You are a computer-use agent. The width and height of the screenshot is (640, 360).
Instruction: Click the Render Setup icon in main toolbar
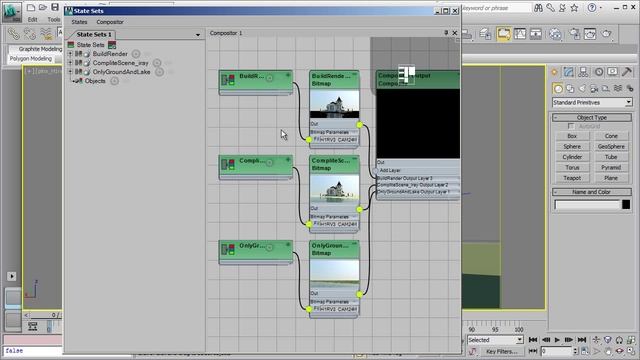[x=574, y=34]
